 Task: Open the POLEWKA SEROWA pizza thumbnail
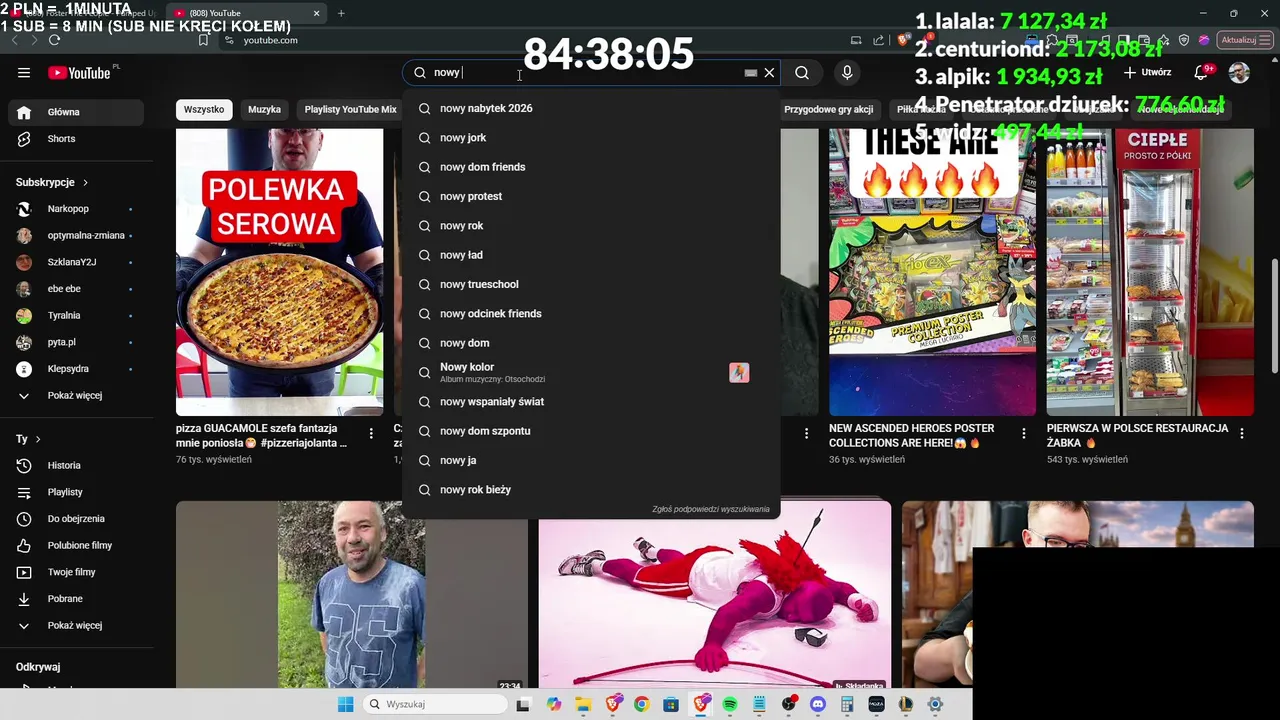(279, 272)
